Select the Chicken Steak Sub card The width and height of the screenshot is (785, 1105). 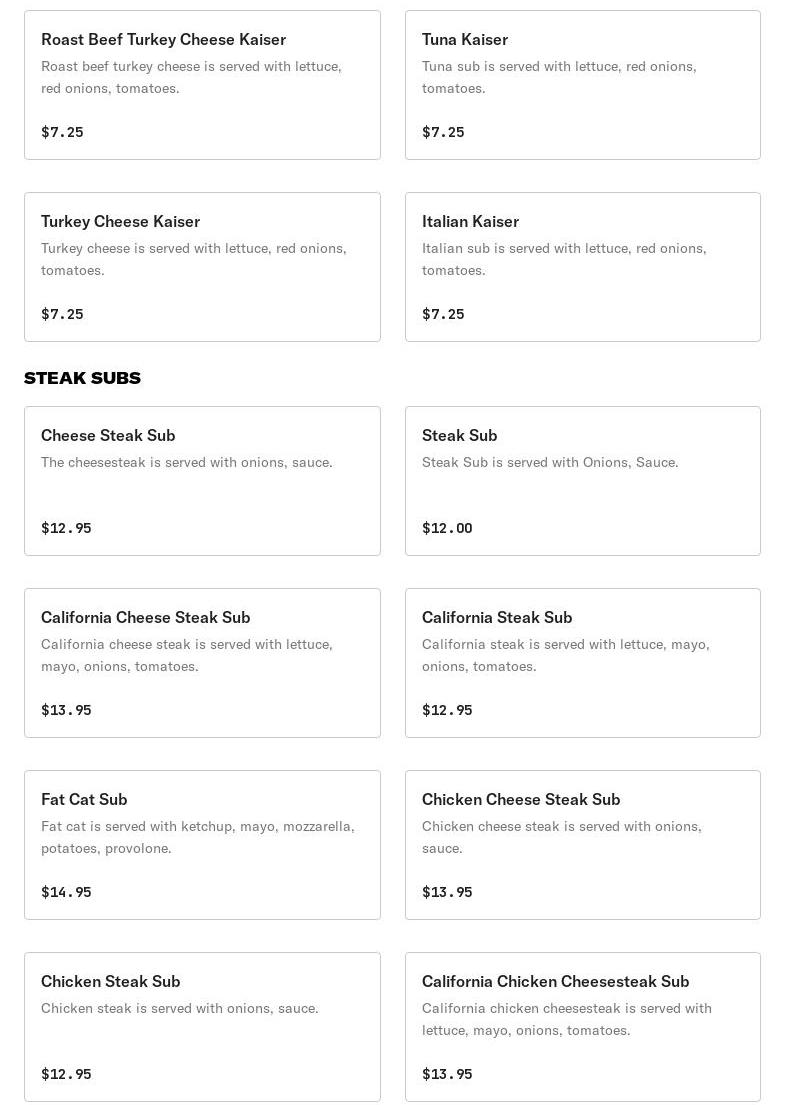202,1027
